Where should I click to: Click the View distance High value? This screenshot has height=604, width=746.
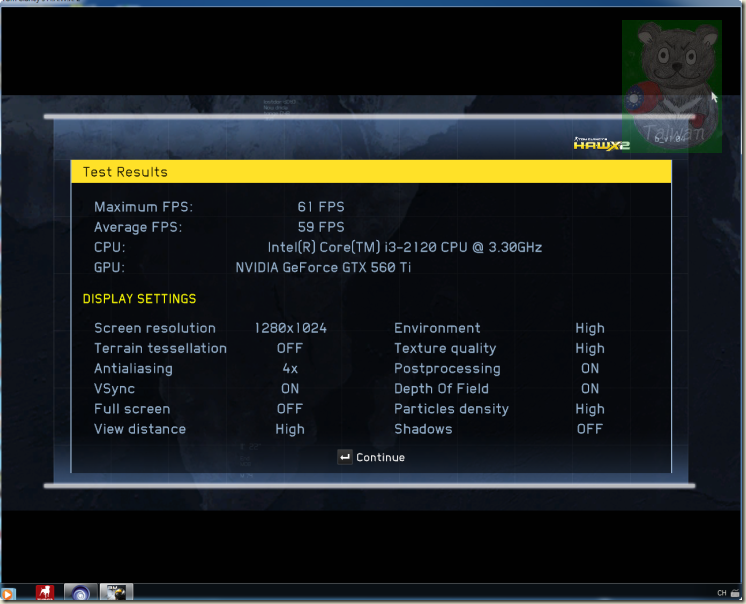point(290,429)
